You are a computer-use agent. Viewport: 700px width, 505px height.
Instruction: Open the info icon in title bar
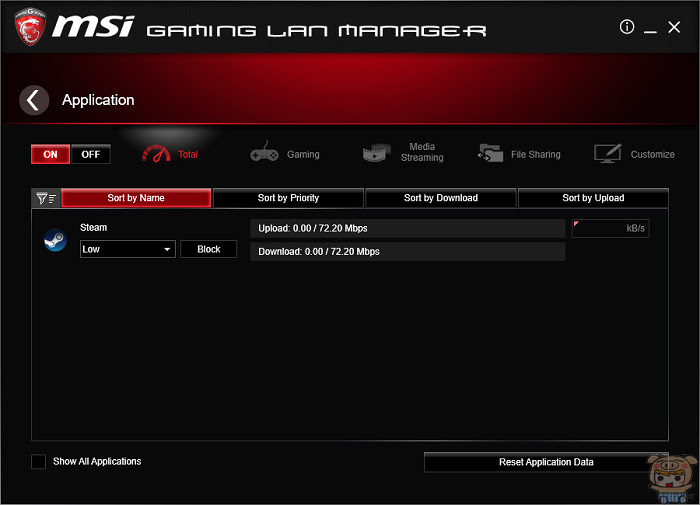click(627, 27)
